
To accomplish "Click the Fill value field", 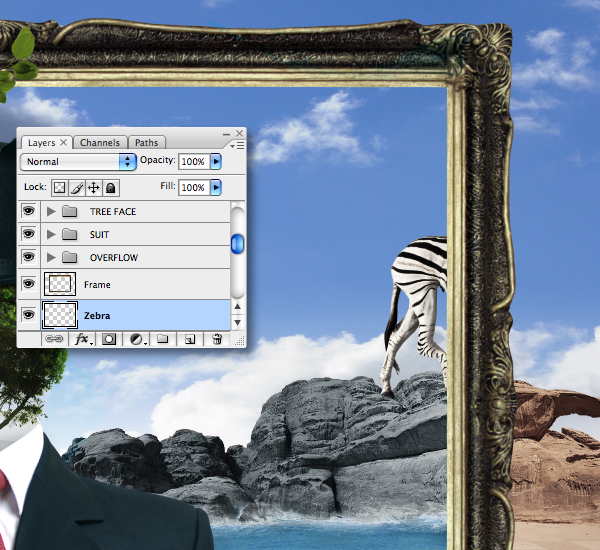I will coord(194,188).
